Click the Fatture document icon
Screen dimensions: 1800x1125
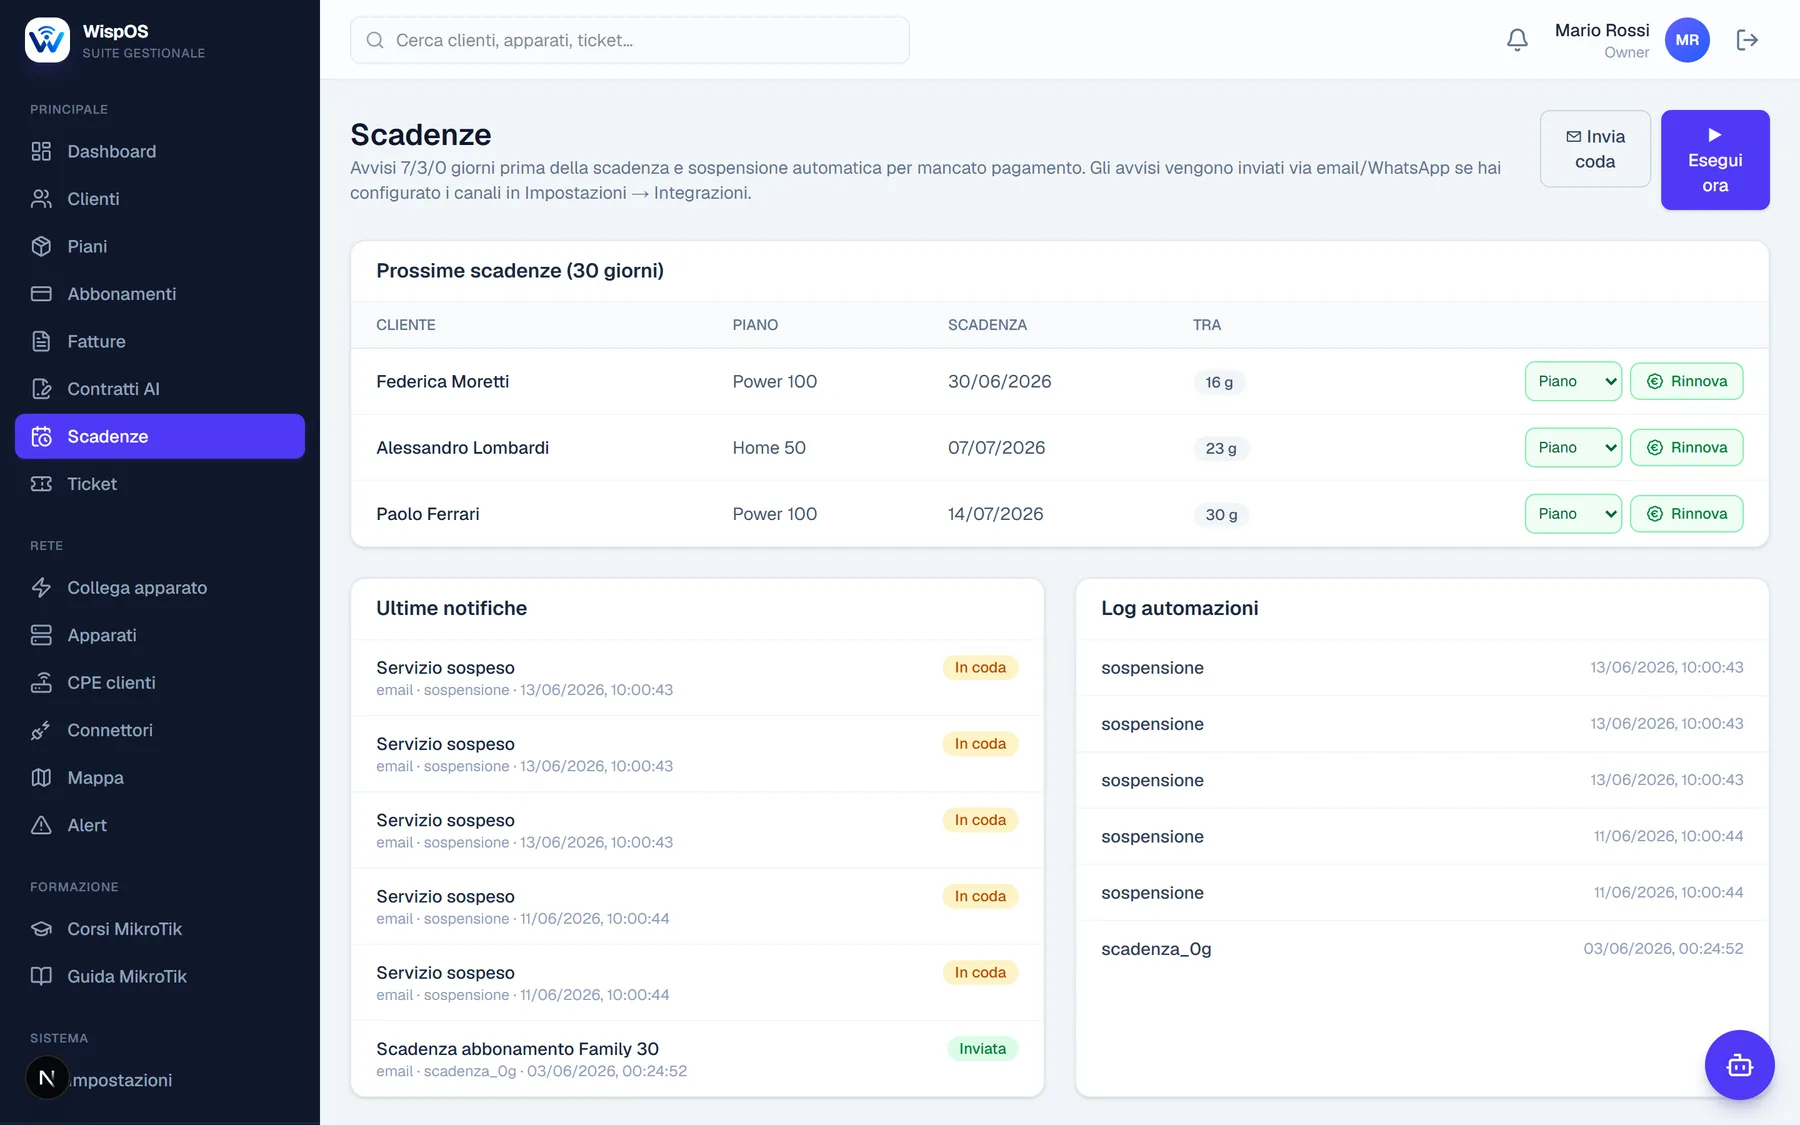pos(41,341)
